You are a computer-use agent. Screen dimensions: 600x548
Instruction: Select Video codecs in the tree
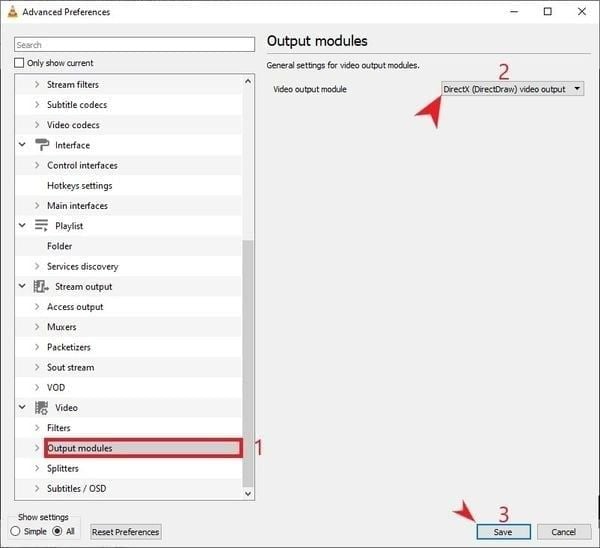[73, 125]
